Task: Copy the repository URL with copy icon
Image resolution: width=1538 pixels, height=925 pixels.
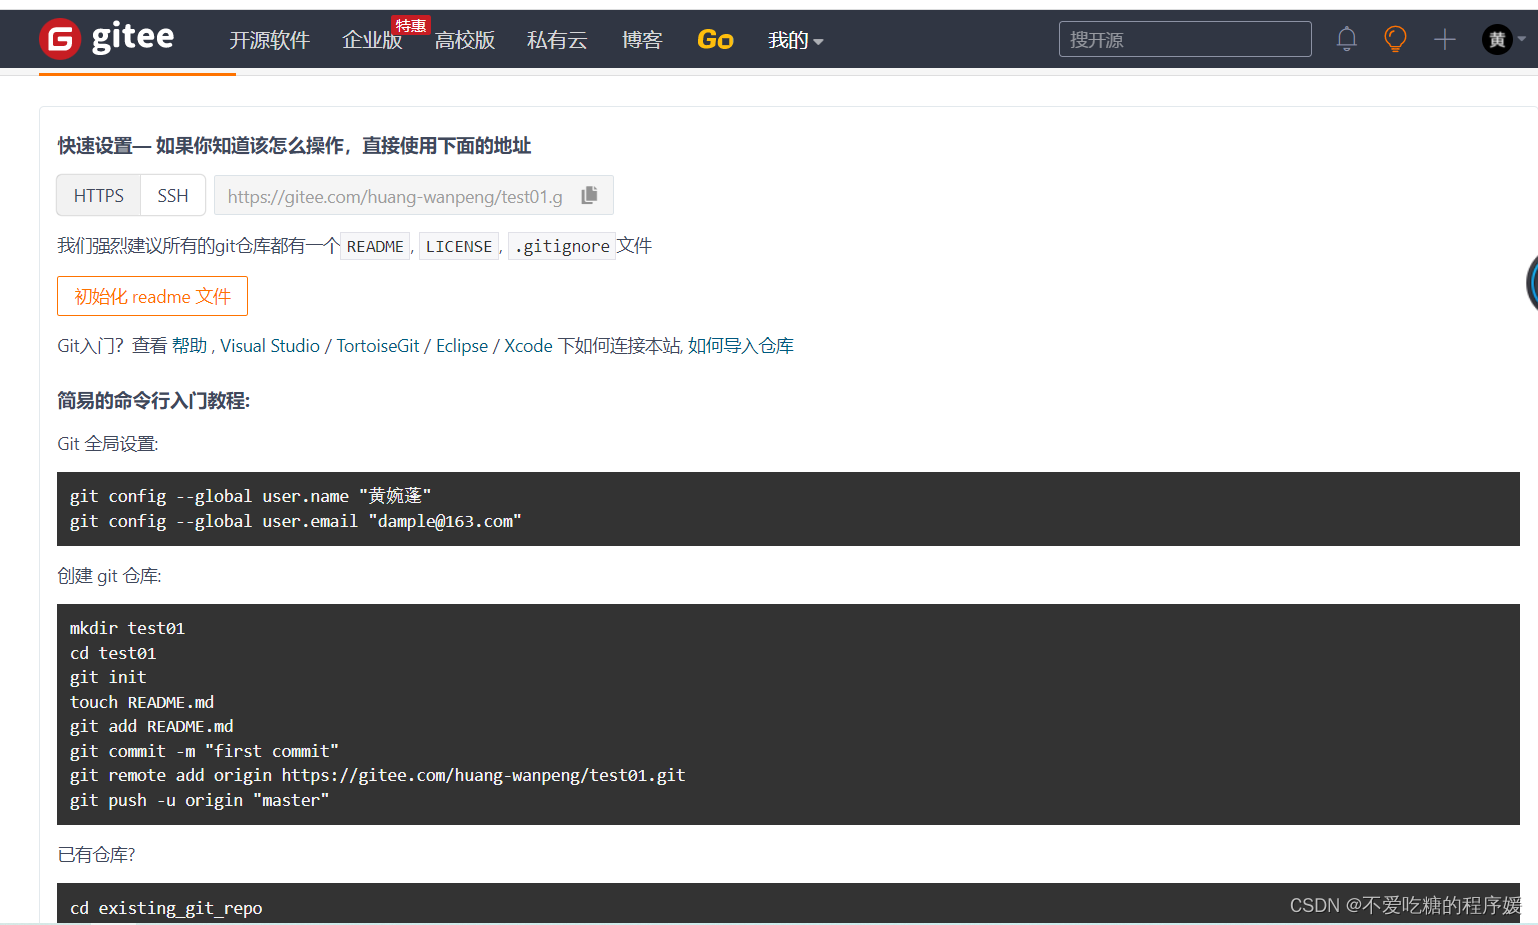Action: pyautogui.click(x=589, y=195)
